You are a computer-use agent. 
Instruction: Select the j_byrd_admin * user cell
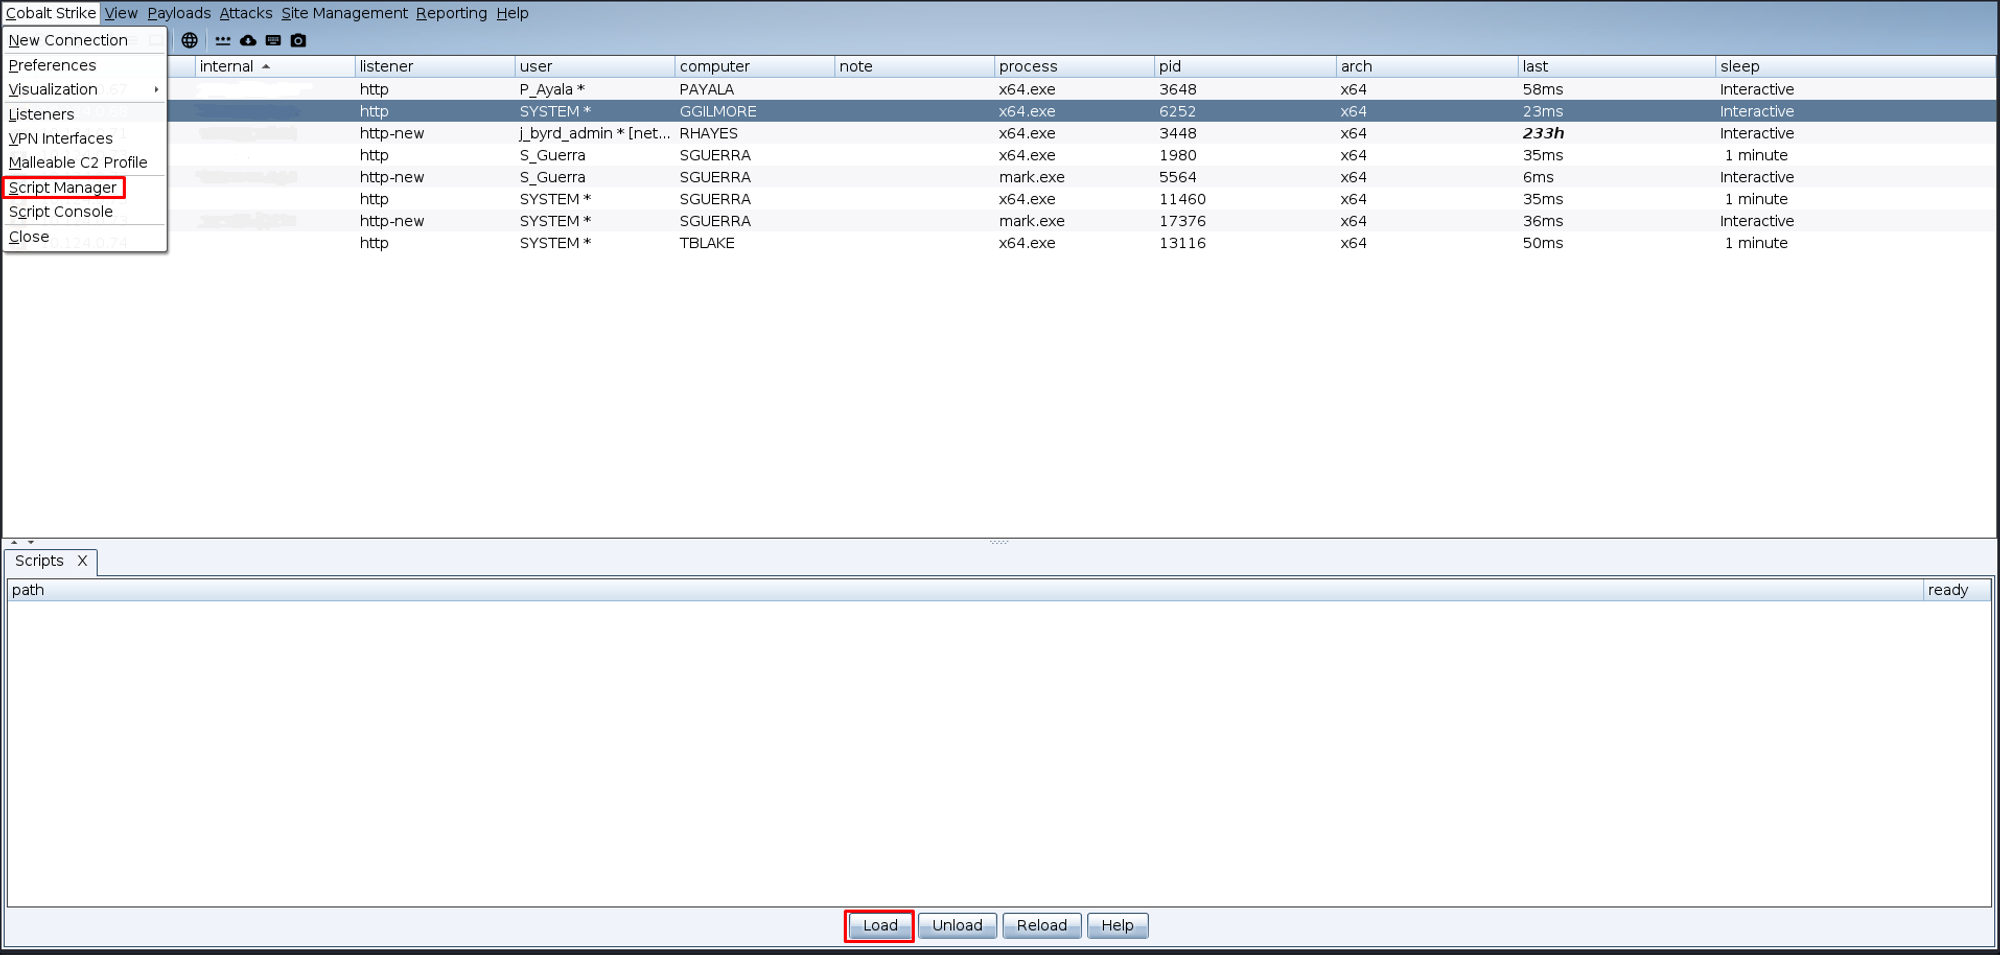pyautogui.click(x=595, y=133)
